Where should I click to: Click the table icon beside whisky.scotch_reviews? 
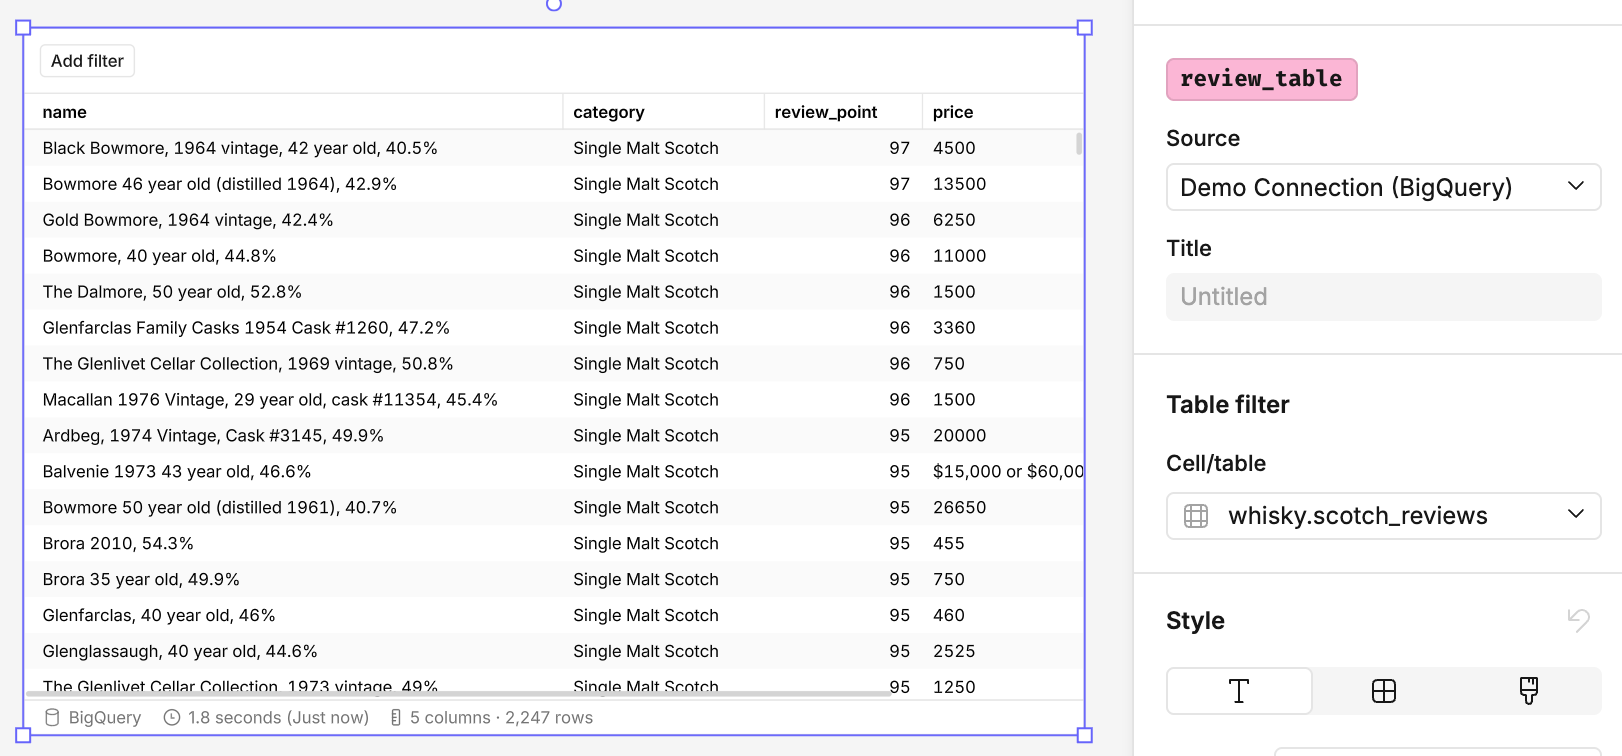tap(1196, 516)
